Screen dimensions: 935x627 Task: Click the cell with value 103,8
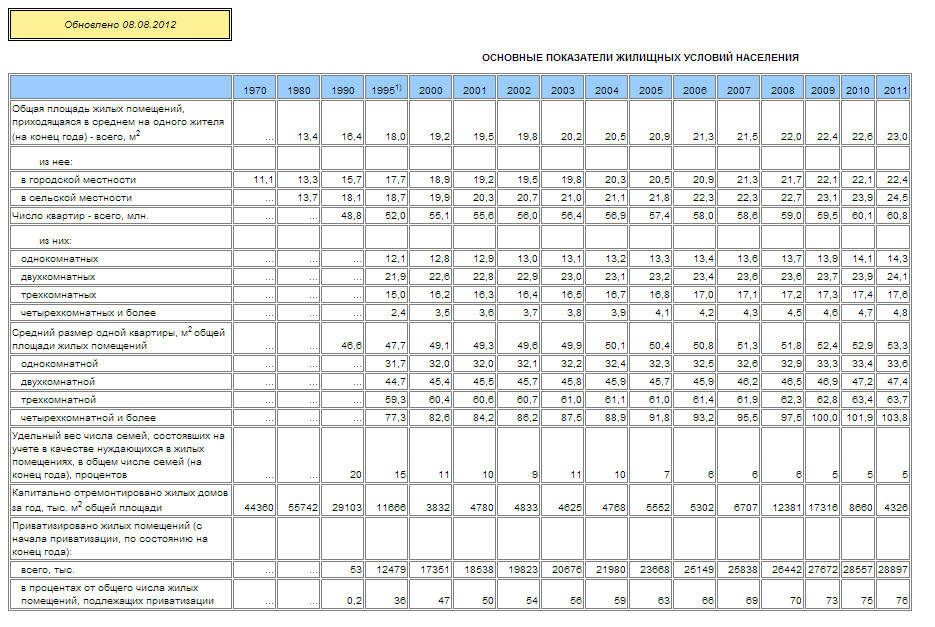pos(893,418)
